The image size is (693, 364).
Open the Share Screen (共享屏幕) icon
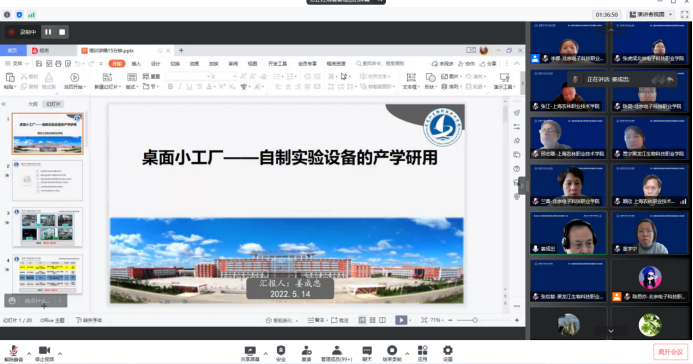click(250, 351)
